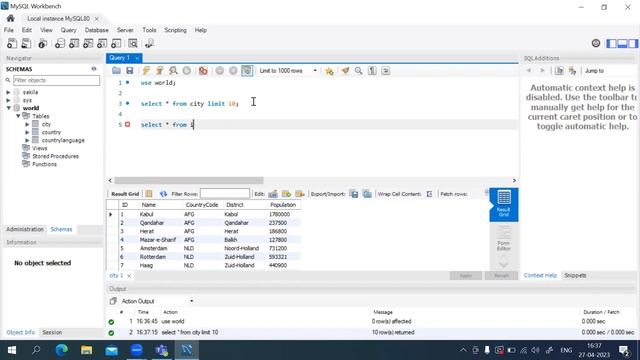Open the search table data icon
Screen dimensions: 640x360
point(133,43)
